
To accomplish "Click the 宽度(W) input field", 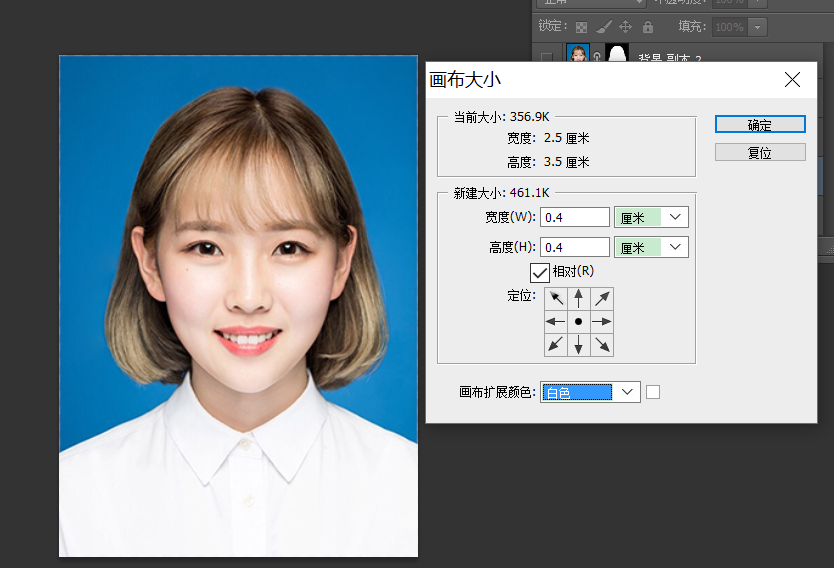I will (575, 217).
